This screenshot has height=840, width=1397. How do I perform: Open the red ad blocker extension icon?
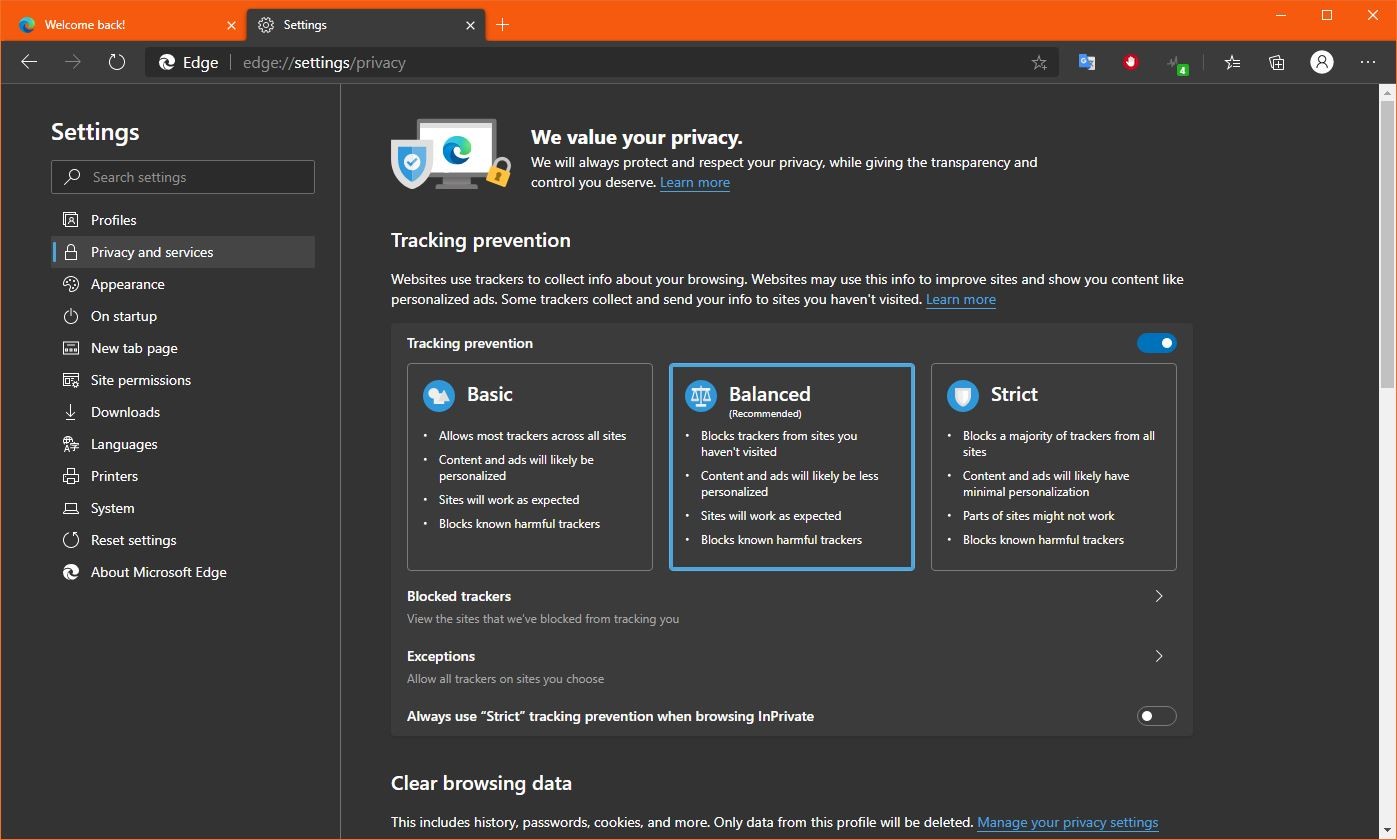pyautogui.click(x=1131, y=62)
